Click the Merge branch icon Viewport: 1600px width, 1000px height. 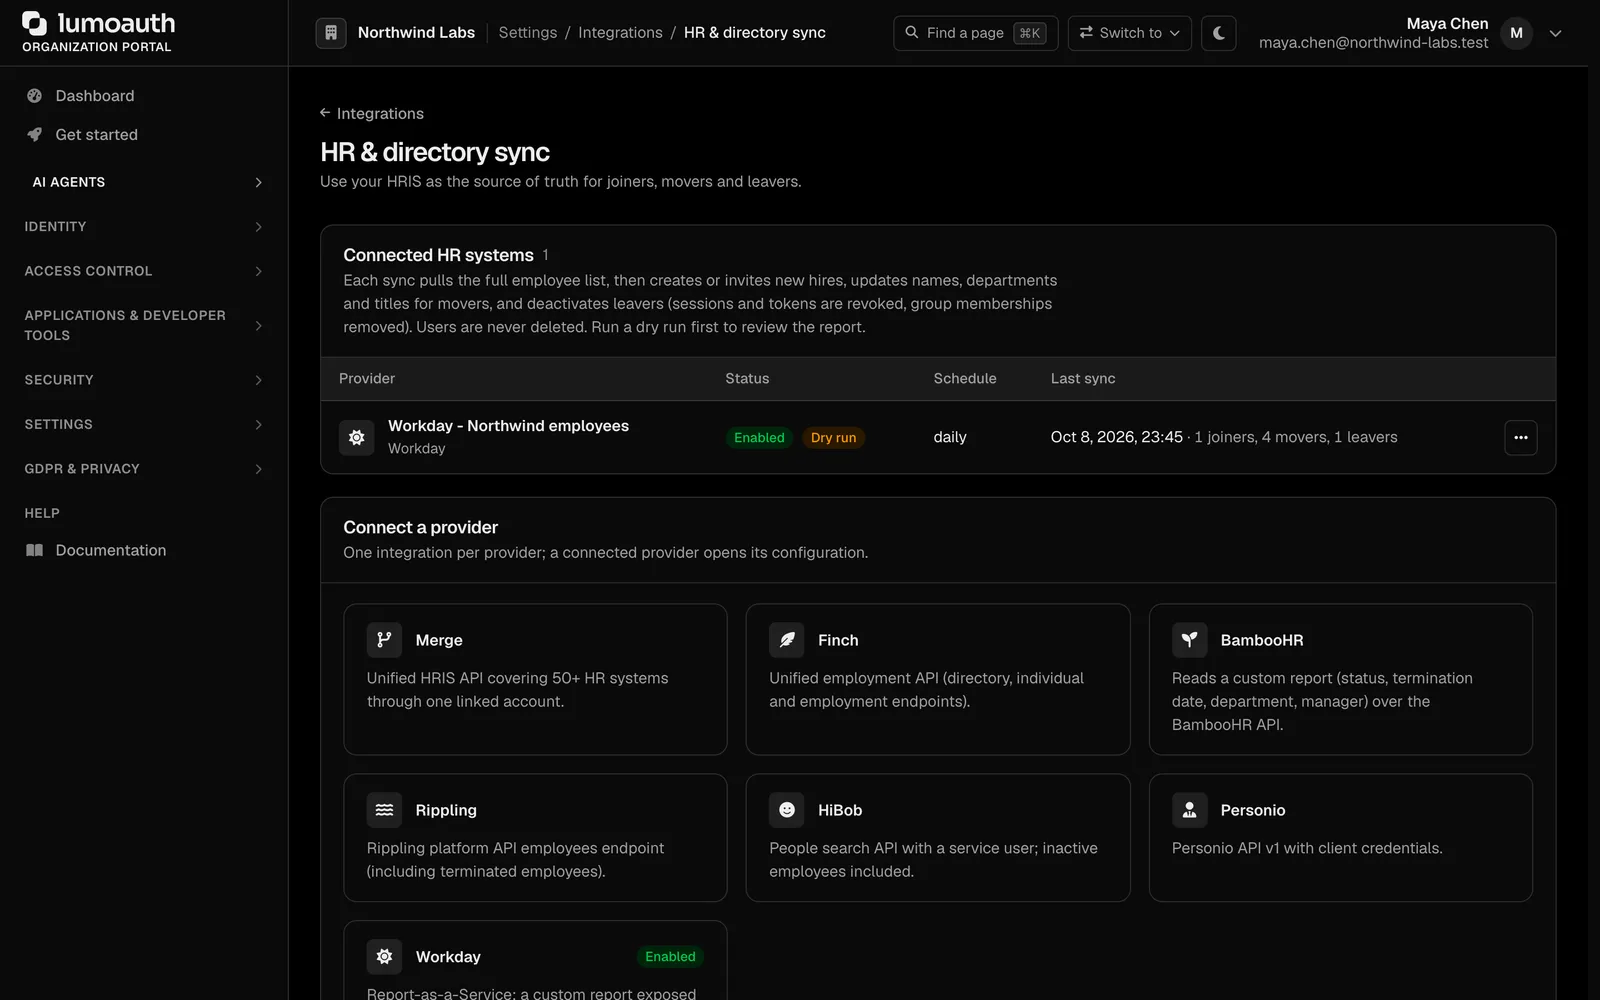[384, 640]
